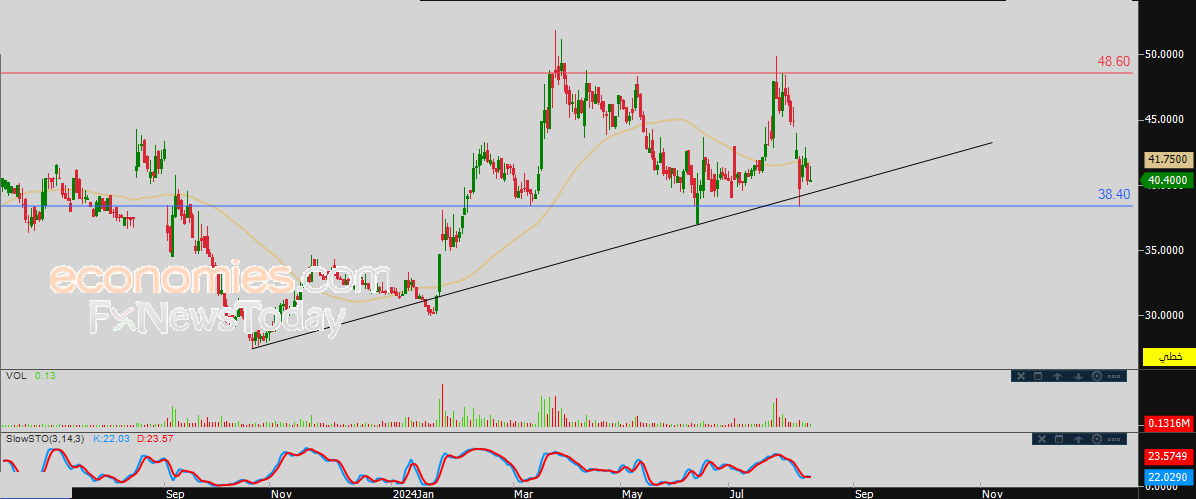Image resolution: width=1196 pixels, height=499 pixels.
Task: Move the VOL panel up
Action: (x=1057, y=376)
